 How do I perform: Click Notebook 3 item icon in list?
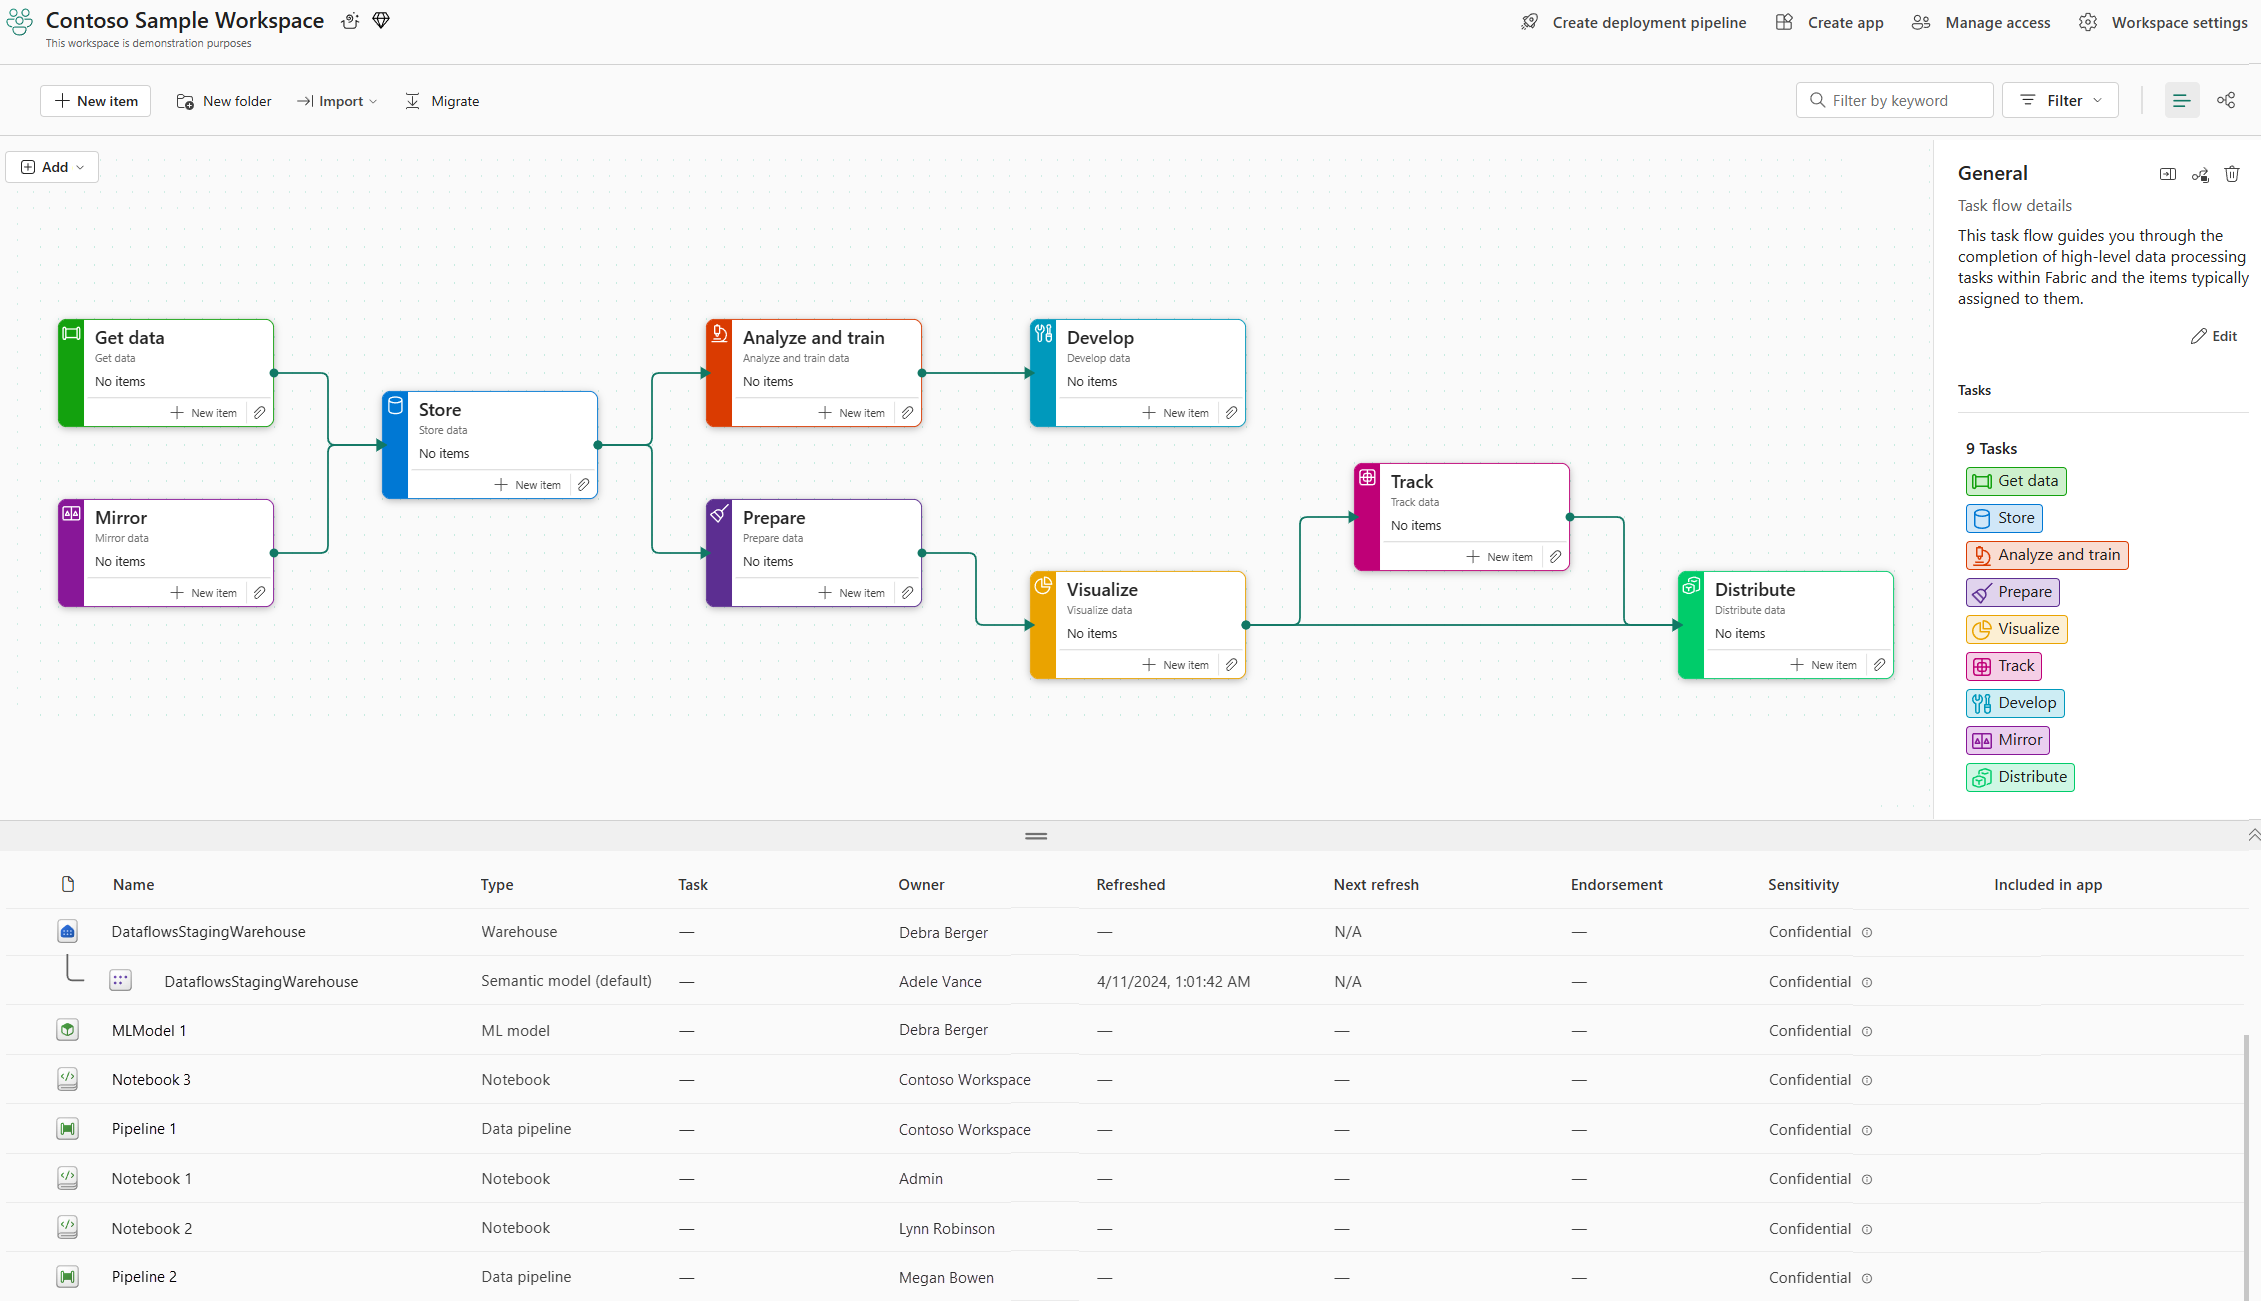click(67, 1079)
